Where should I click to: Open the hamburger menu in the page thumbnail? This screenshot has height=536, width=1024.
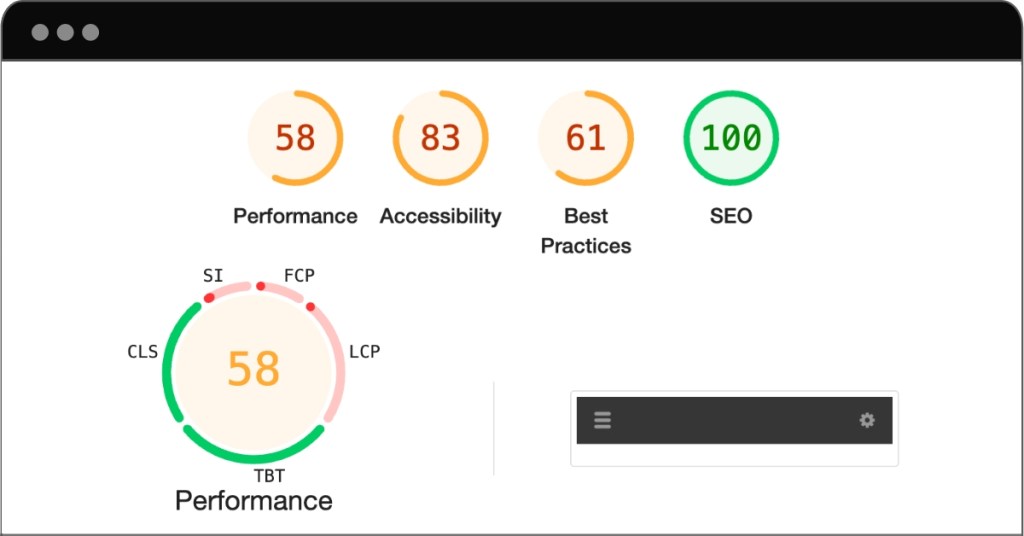(602, 421)
